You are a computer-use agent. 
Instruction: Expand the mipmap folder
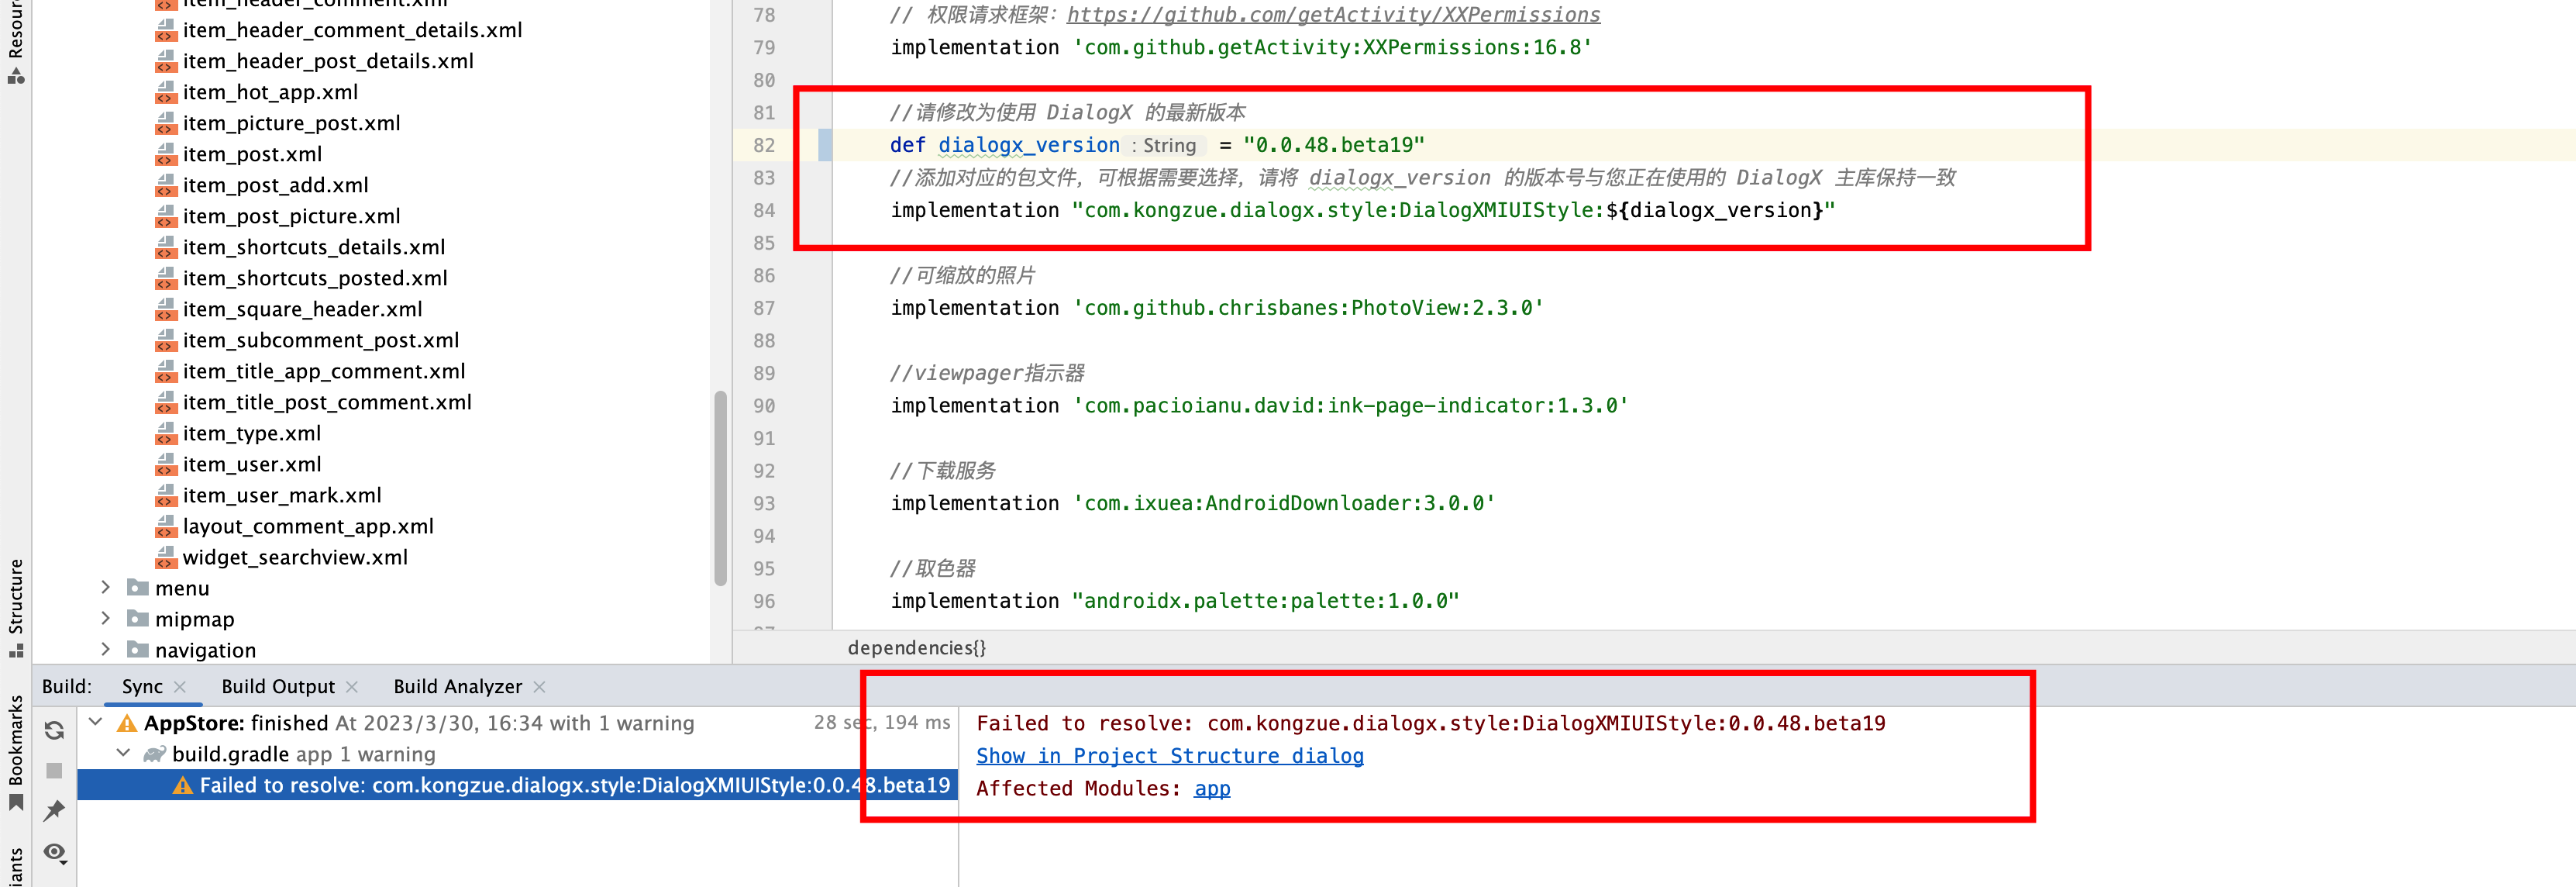(x=106, y=619)
